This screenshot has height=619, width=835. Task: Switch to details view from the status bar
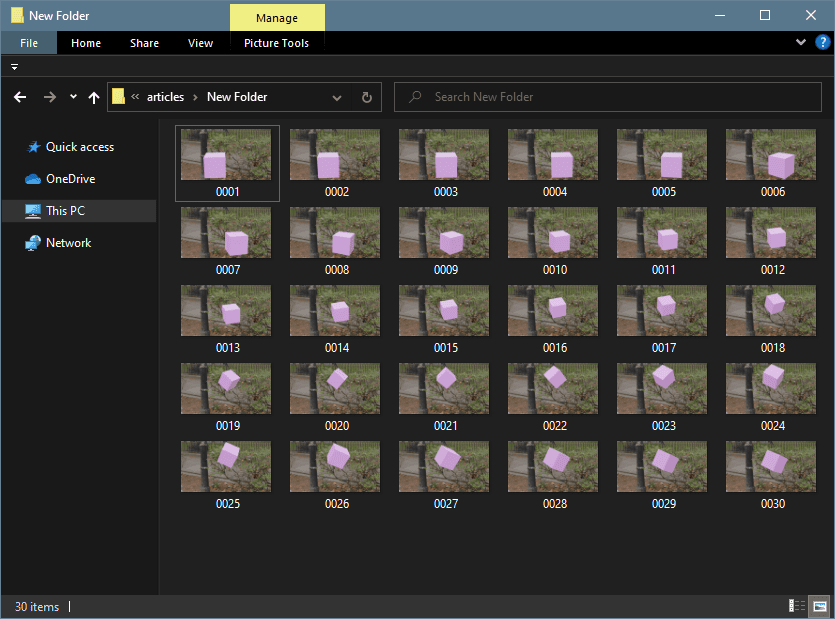click(795, 606)
